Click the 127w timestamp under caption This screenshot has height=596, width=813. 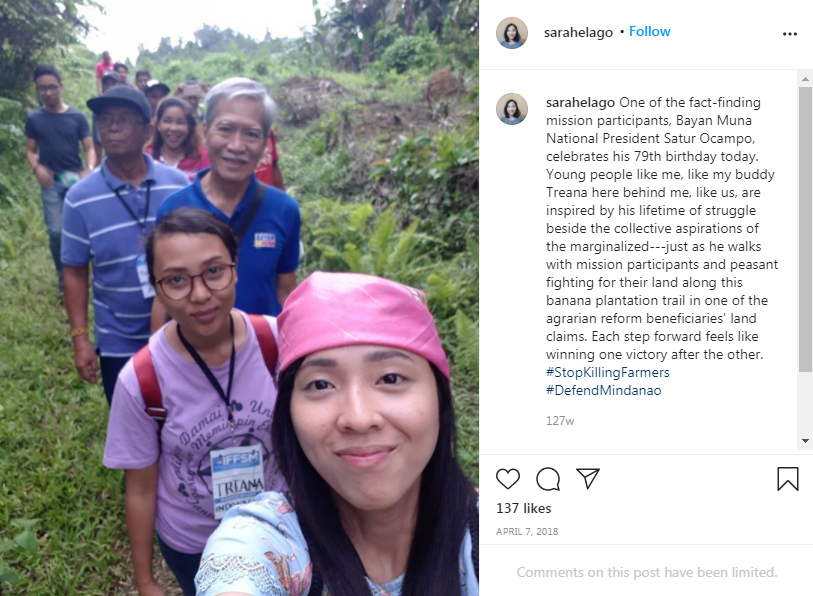pos(560,421)
